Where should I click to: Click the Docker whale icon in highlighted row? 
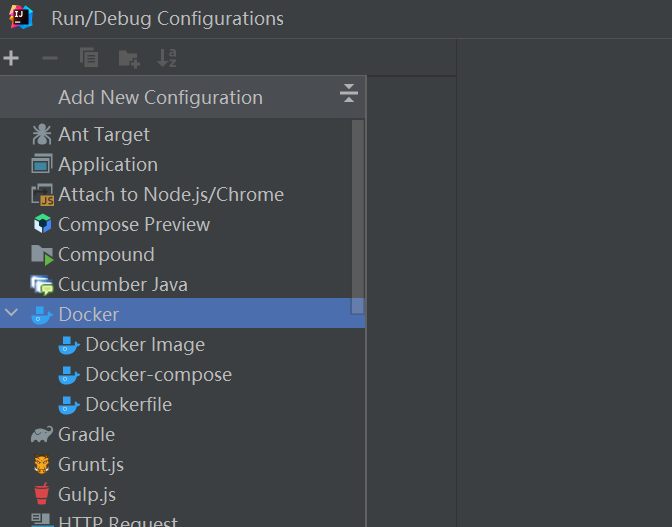42,315
